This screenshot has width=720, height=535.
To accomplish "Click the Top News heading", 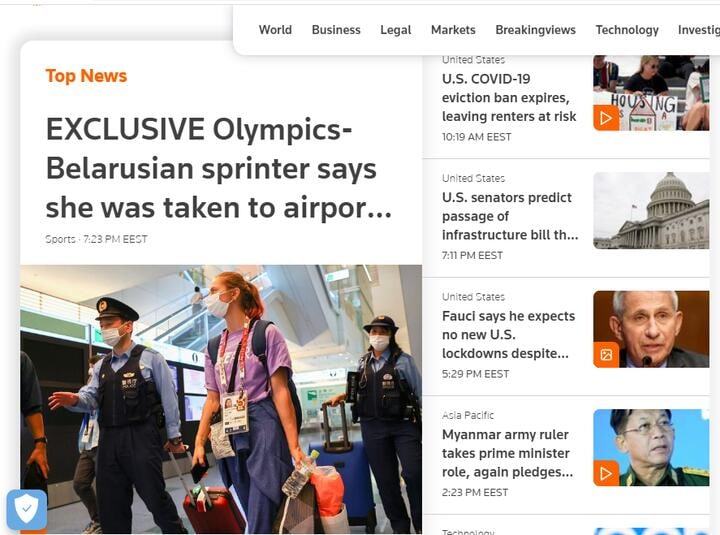I will click(x=86, y=76).
